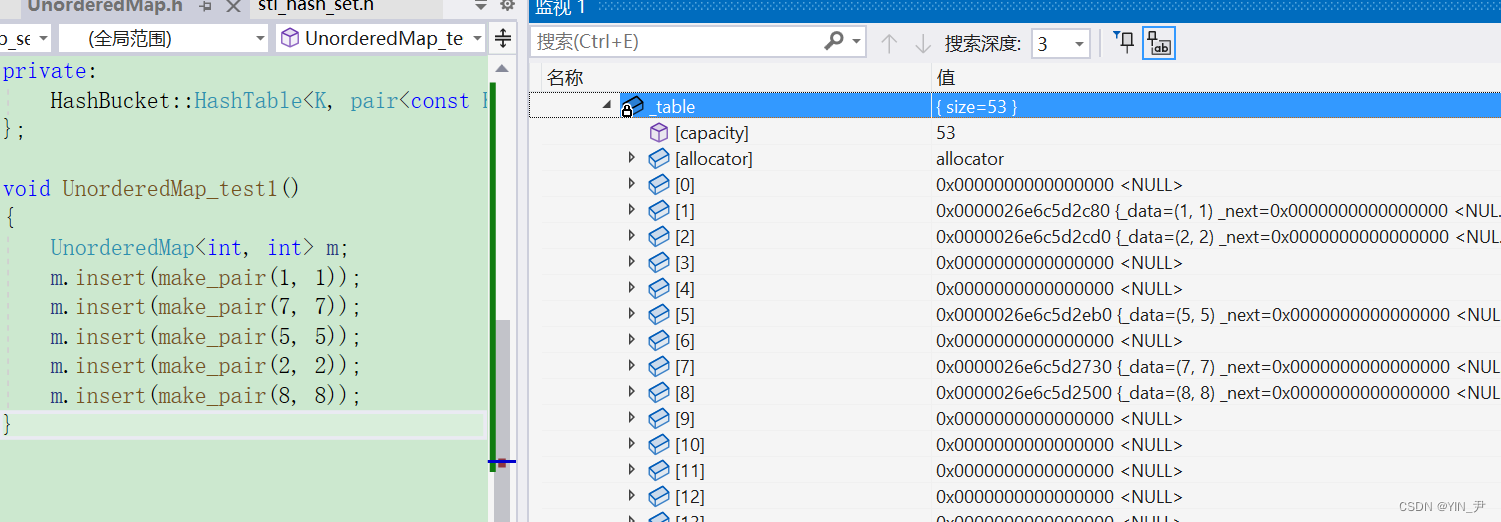Expand the [2] bucket entry
The width and height of the screenshot is (1501, 522).
[631, 235]
